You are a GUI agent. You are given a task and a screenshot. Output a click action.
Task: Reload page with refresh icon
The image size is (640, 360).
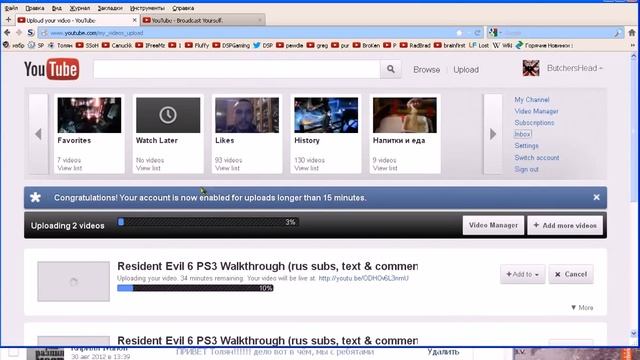477,33
